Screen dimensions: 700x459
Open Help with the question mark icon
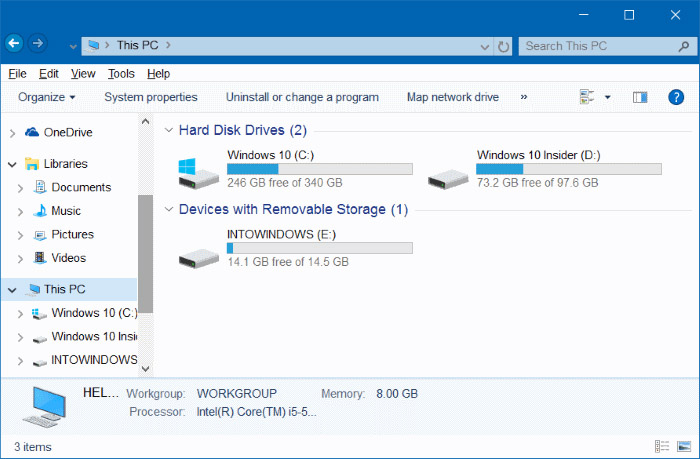tap(676, 97)
